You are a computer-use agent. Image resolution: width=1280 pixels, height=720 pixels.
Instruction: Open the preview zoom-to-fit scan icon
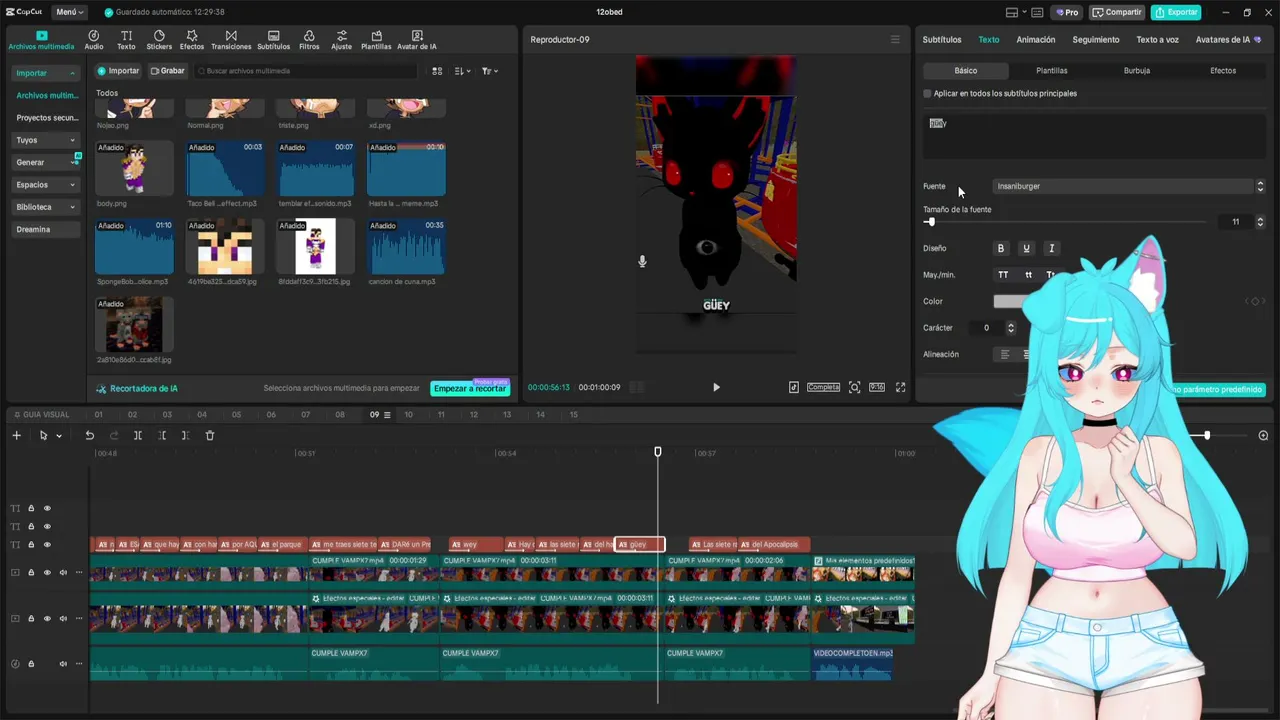(x=855, y=387)
